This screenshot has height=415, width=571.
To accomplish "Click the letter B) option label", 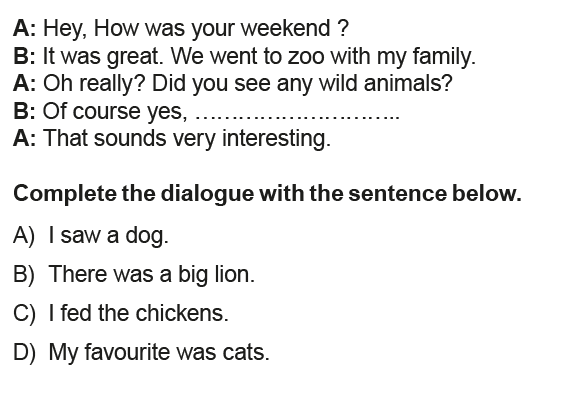I will coord(24,274).
